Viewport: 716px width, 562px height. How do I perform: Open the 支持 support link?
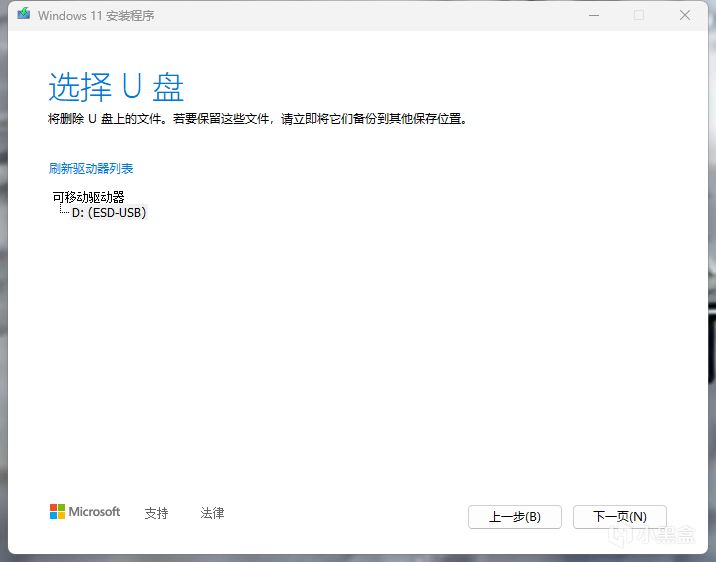click(156, 513)
